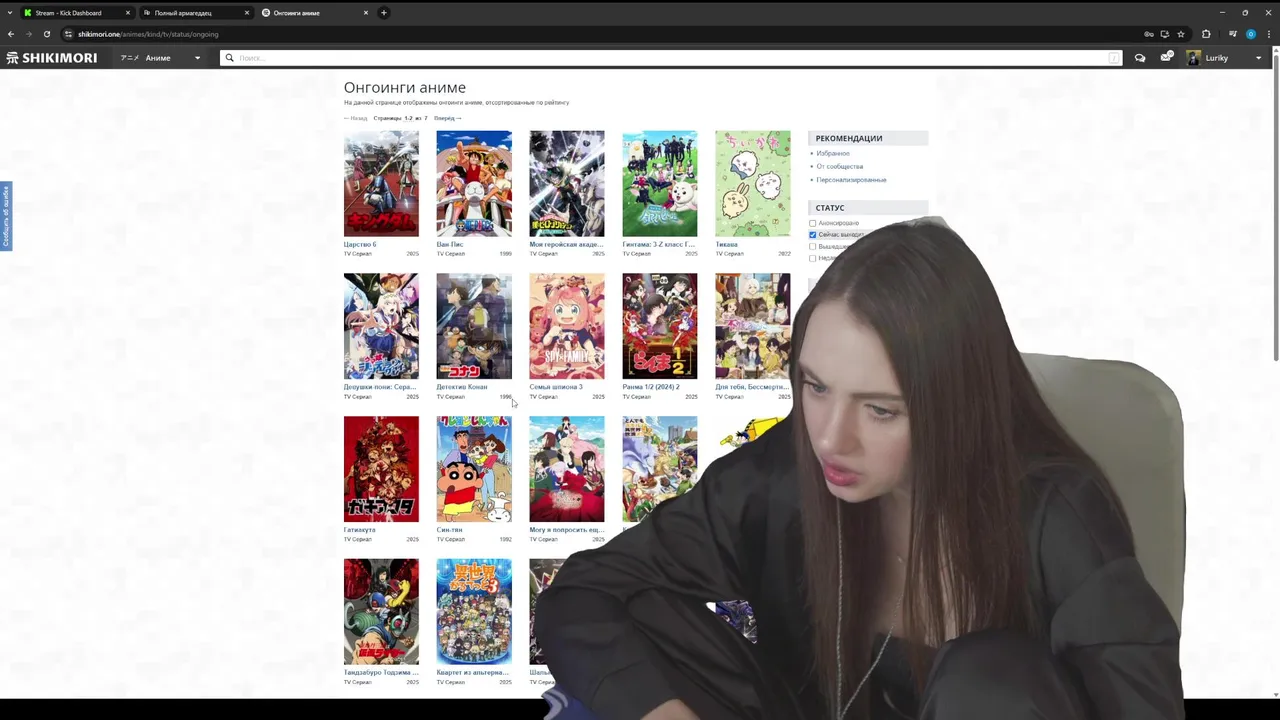Open the Могу я попросить ещё poster
The image size is (1280, 720).
pos(567,469)
